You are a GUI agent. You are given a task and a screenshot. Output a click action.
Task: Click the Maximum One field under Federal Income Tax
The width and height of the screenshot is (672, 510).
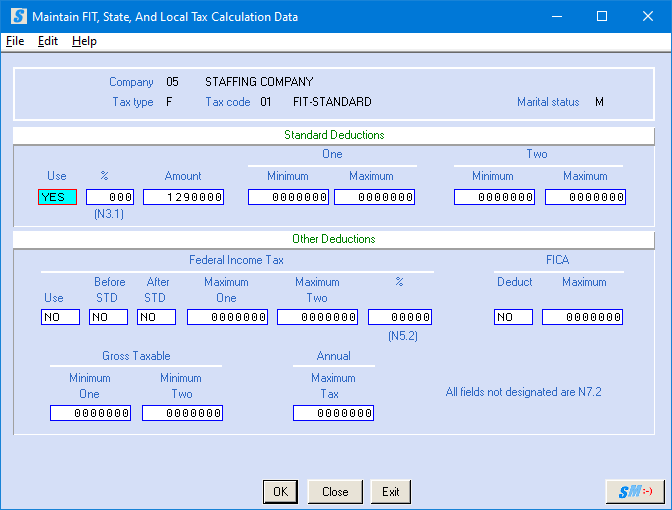click(x=228, y=317)
